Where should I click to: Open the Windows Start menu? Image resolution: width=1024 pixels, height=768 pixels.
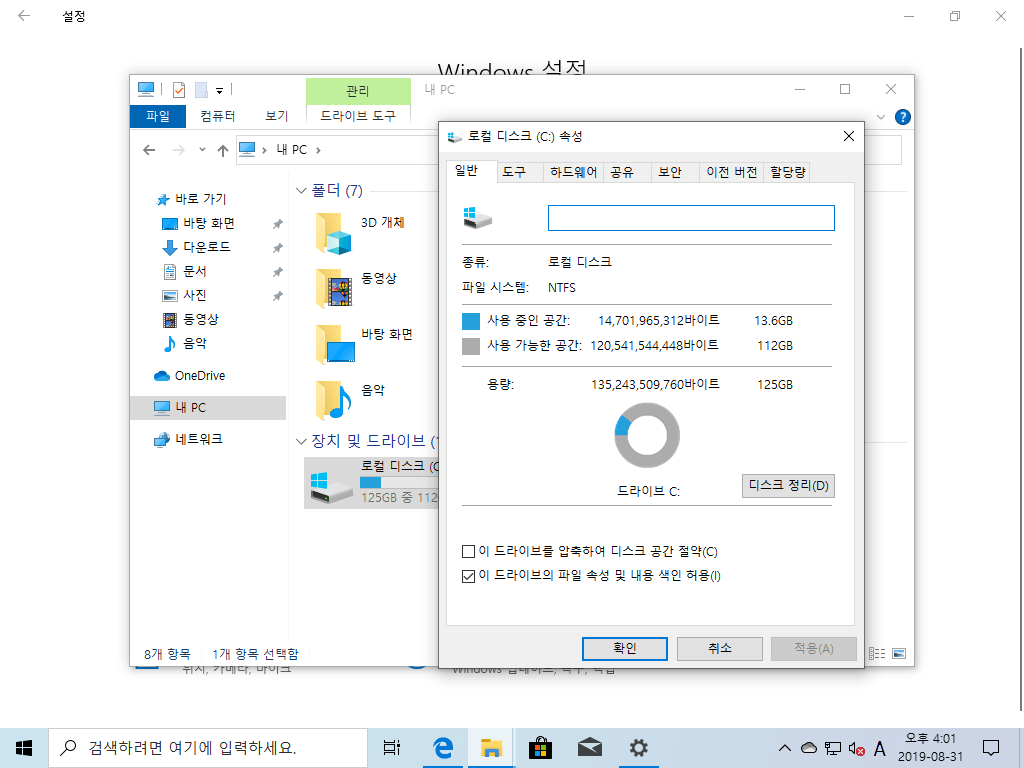click(x=24, y=748)
